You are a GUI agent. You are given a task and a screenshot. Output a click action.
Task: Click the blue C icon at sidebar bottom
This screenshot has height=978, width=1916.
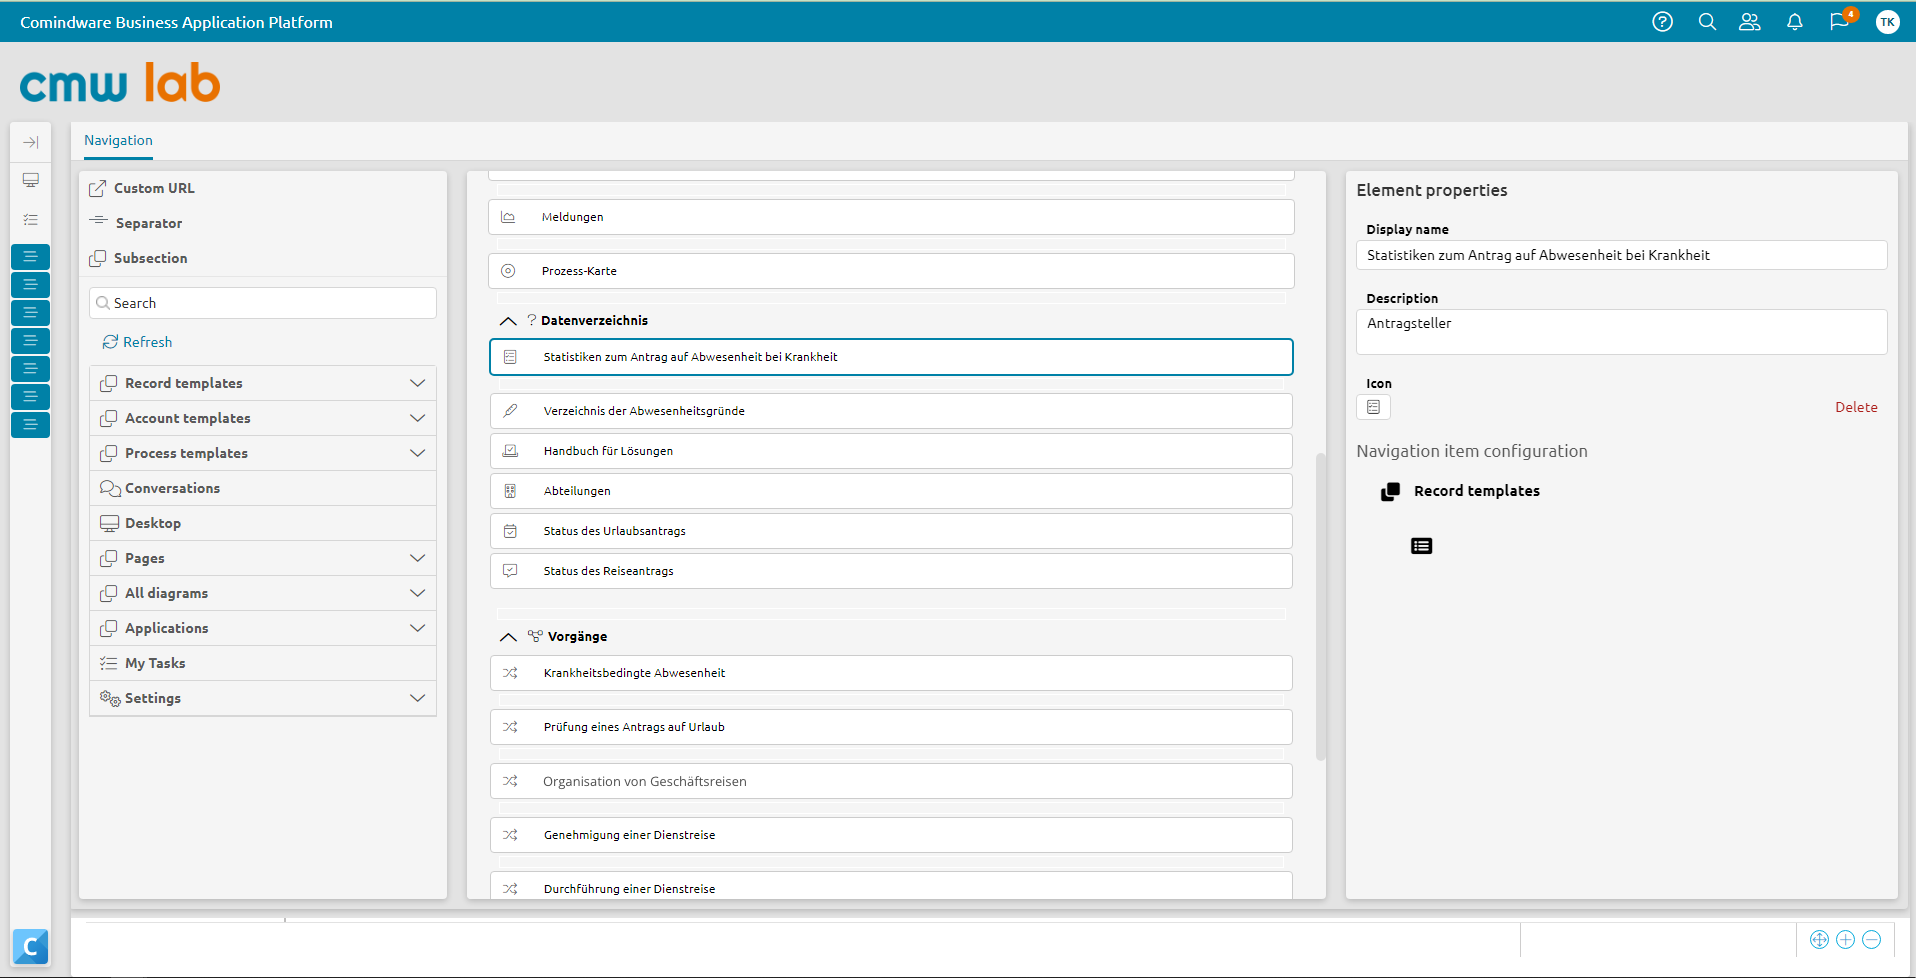click(x=30, y=946)
